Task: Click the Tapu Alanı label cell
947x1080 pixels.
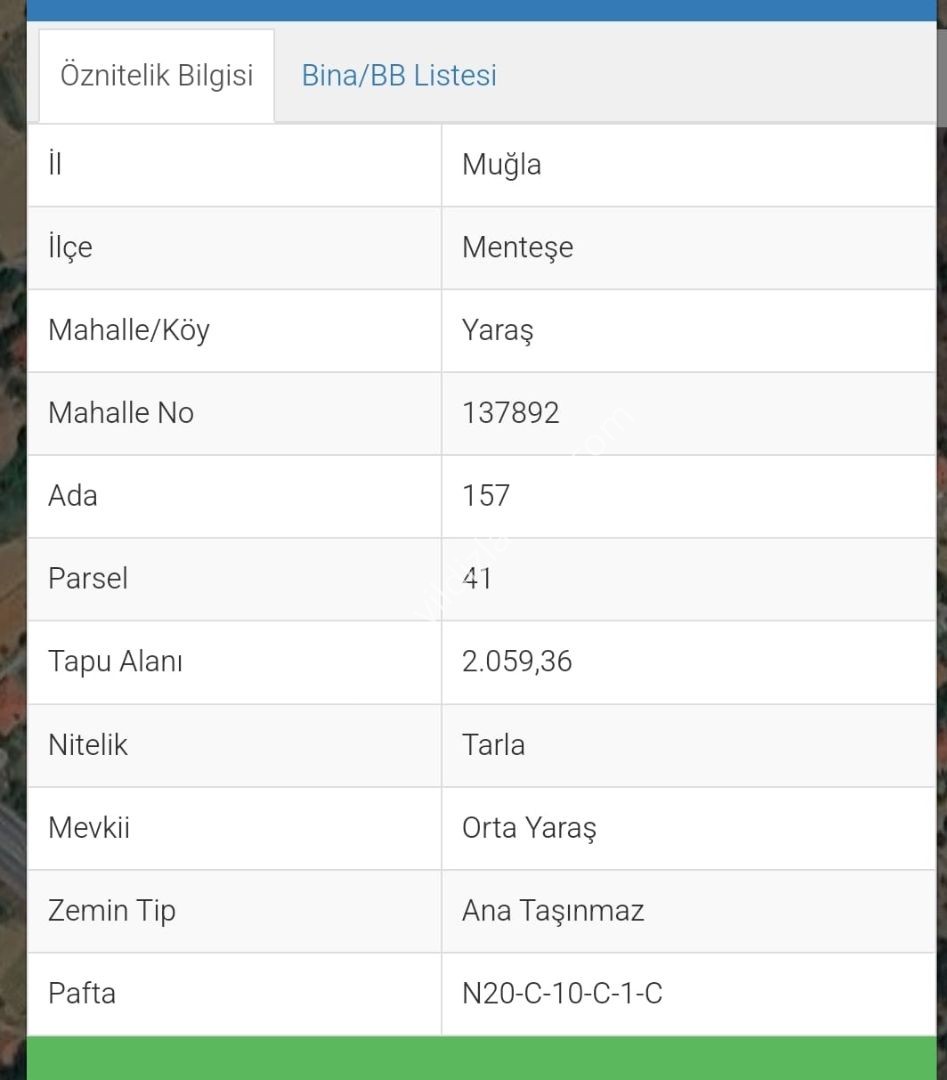Action: [234, 662]
